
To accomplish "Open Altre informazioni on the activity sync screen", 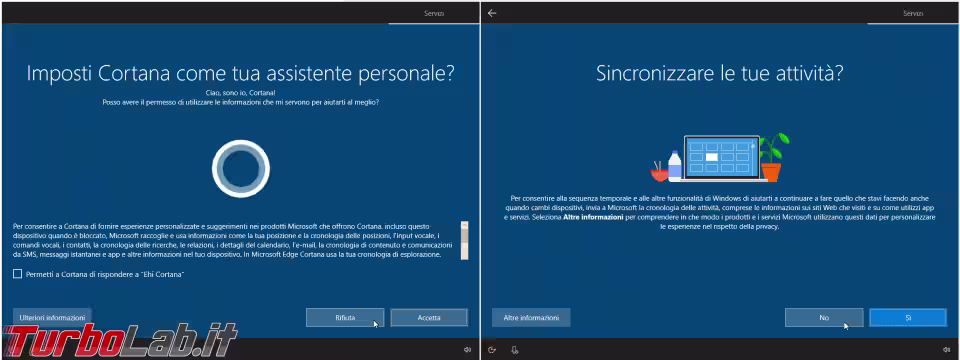I will pyautogui.click(x=531, y=318).
